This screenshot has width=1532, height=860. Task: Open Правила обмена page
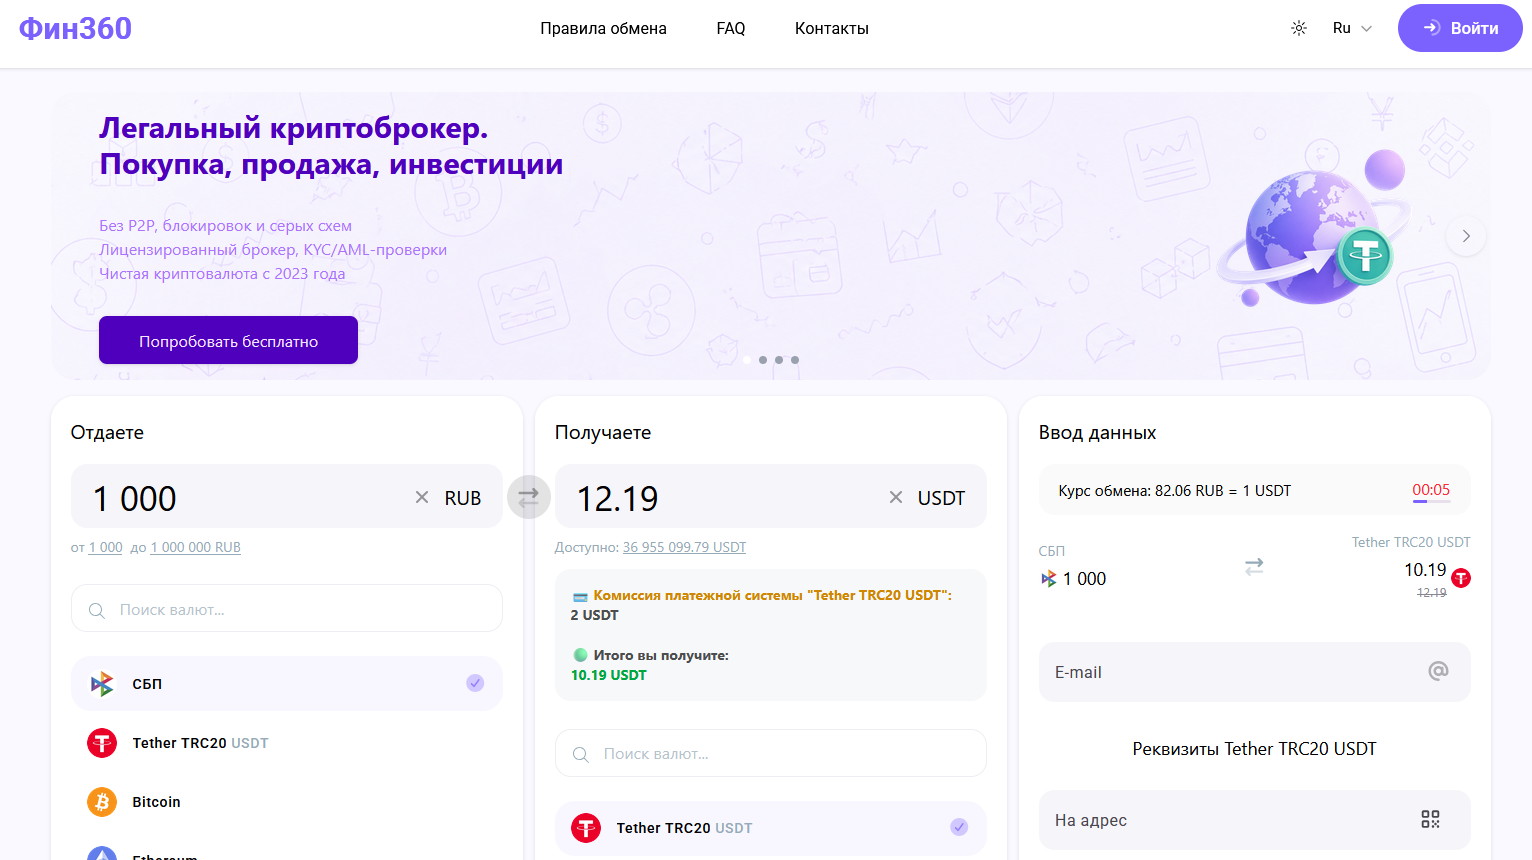coord(603,28)
